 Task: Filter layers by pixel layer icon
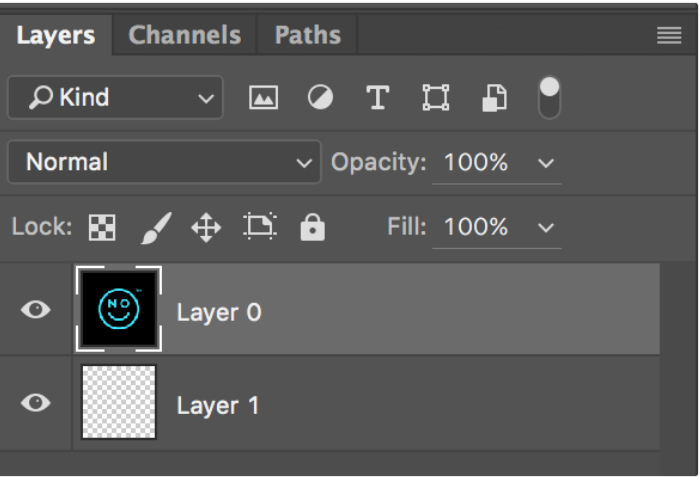263,98
